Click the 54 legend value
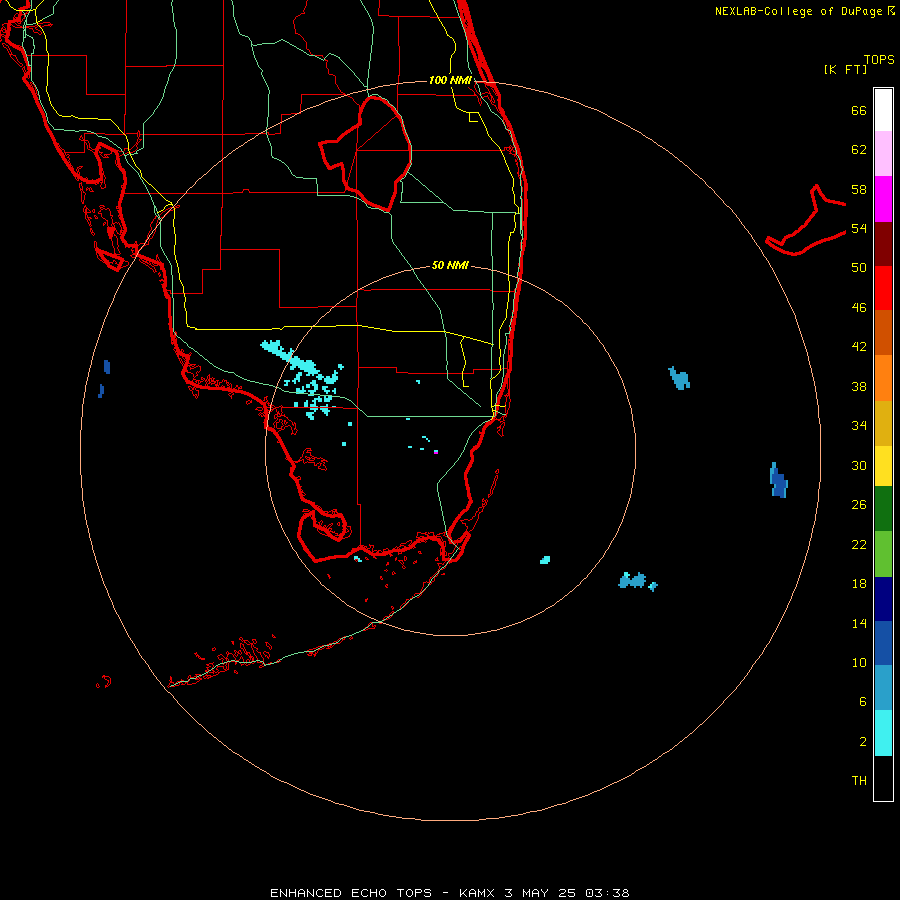Viewport: 900px width, 900px height. [x=859, y=228]
